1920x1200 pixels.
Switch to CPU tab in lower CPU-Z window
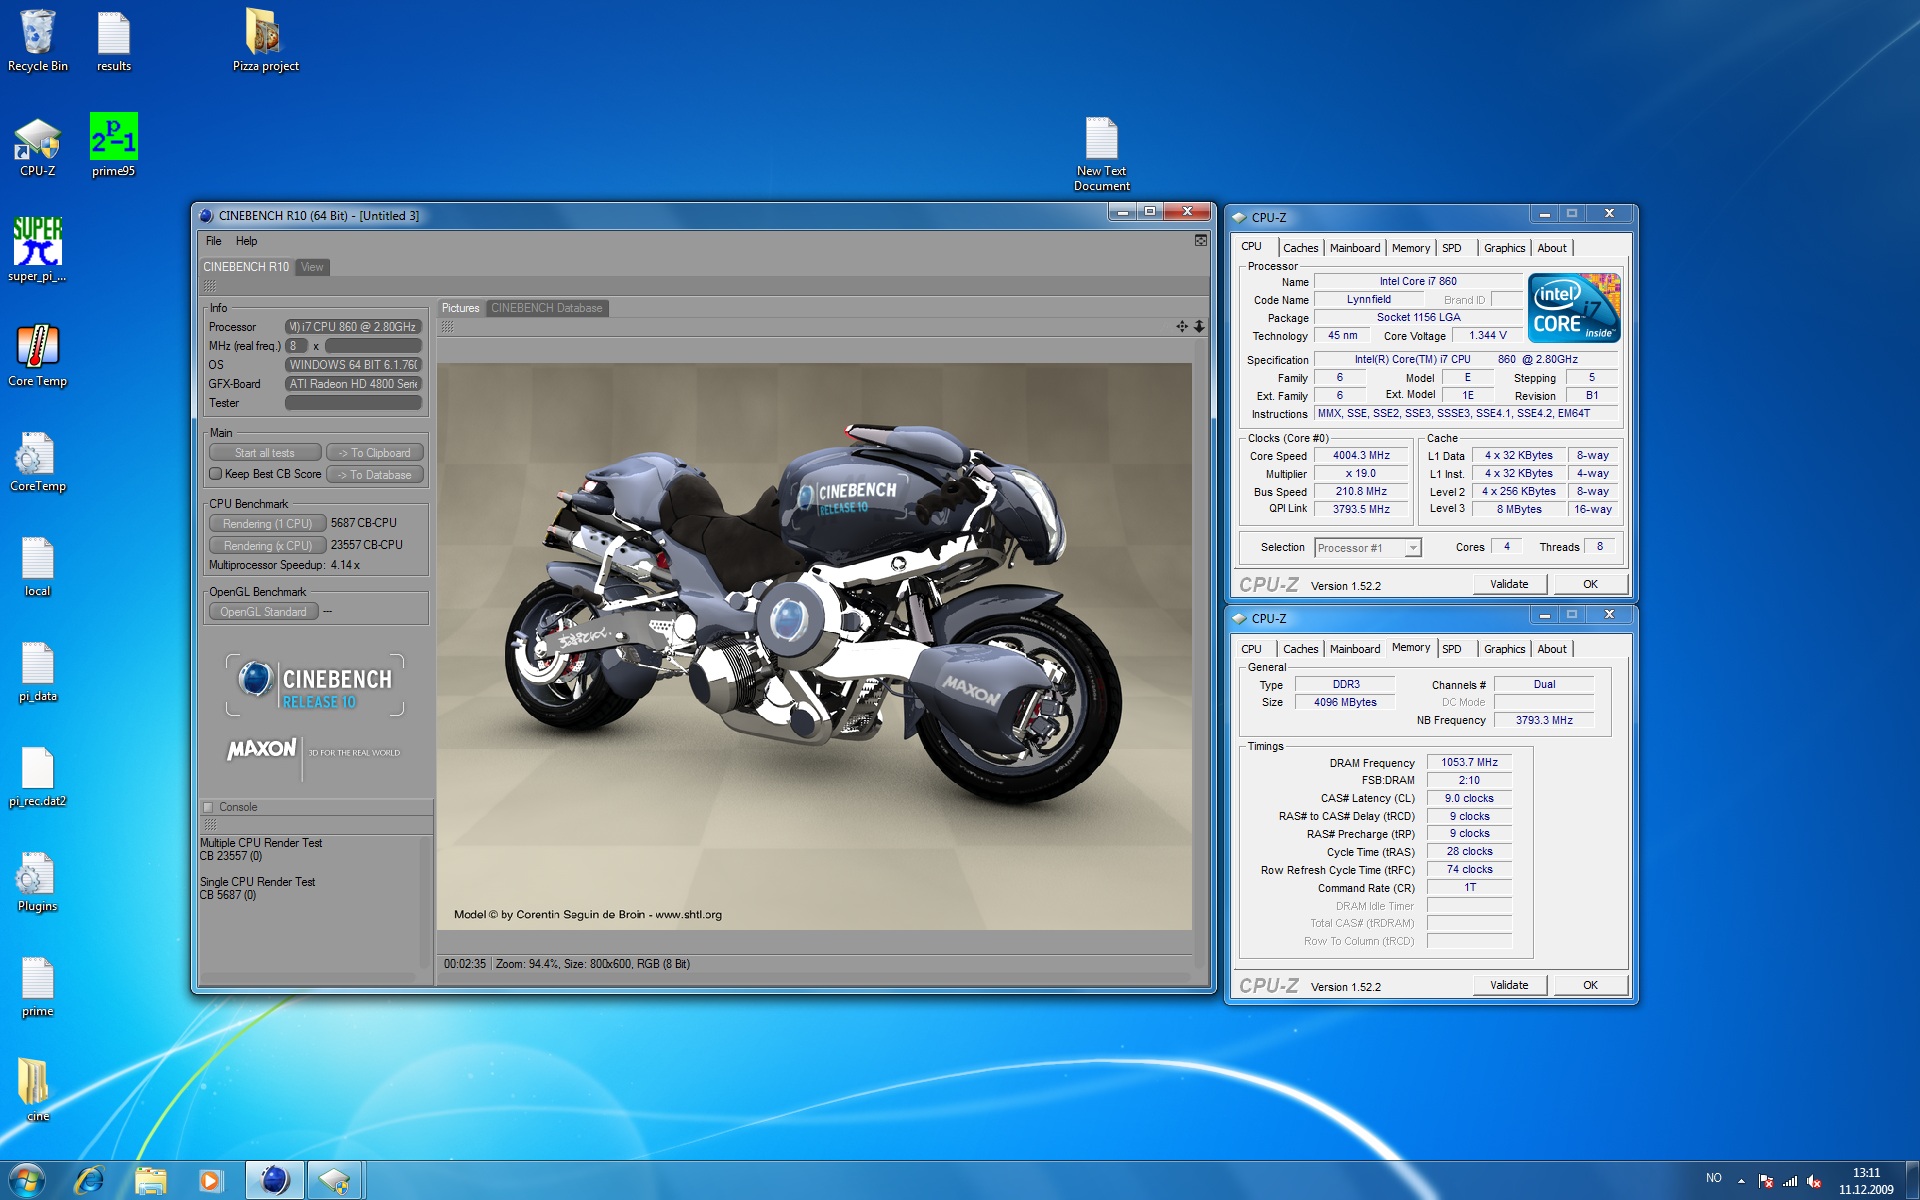pyautogui.click(x=1252, y=649)
